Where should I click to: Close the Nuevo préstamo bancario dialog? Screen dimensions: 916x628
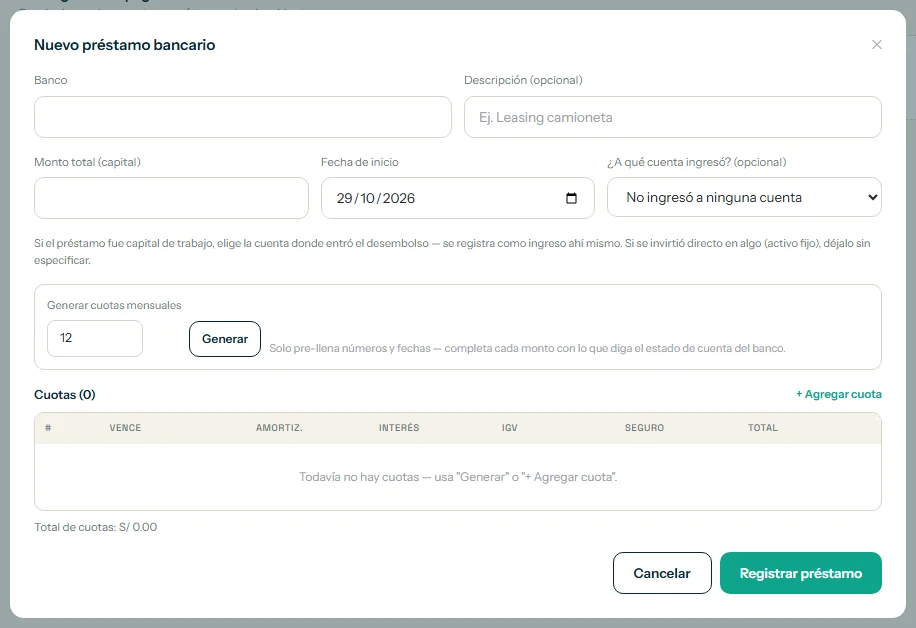point(876,45)
